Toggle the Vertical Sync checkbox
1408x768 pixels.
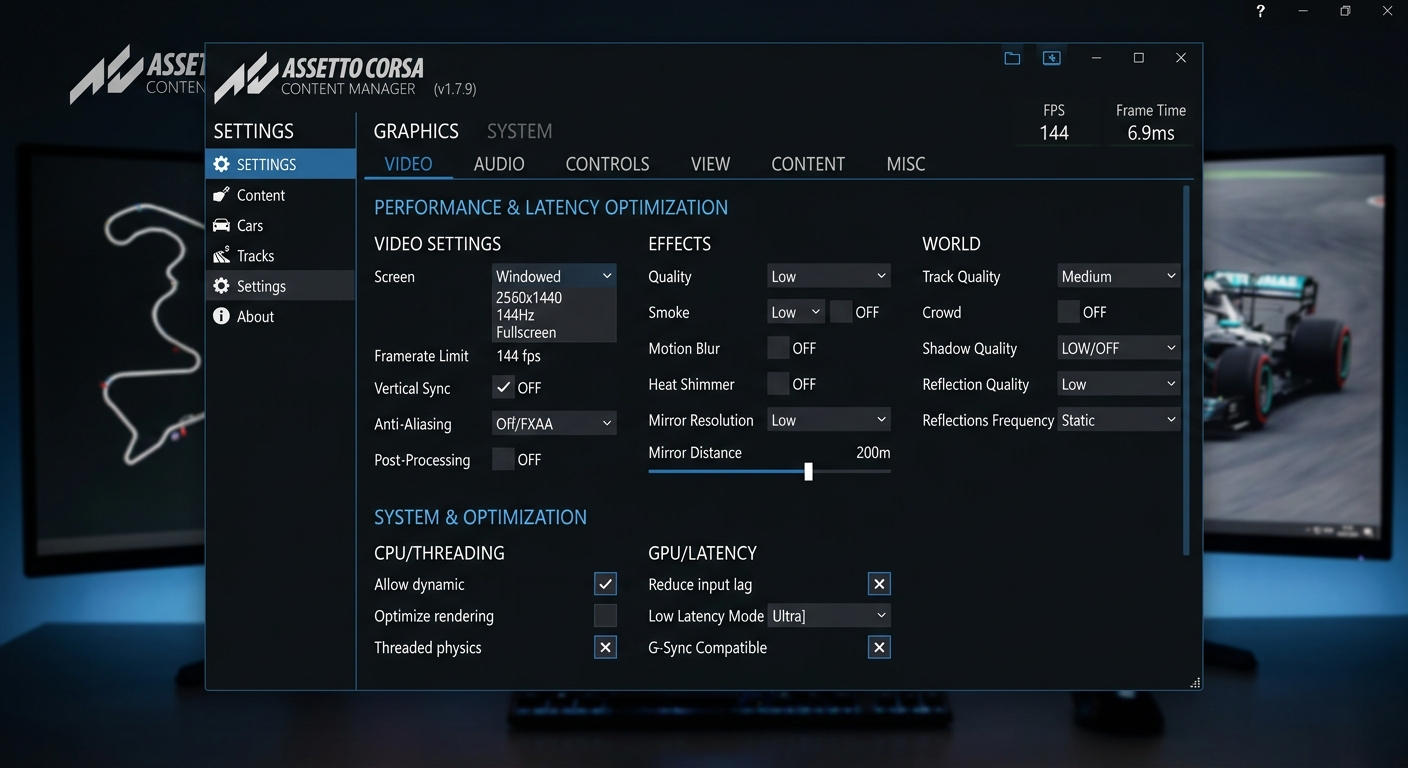point(503,388)
